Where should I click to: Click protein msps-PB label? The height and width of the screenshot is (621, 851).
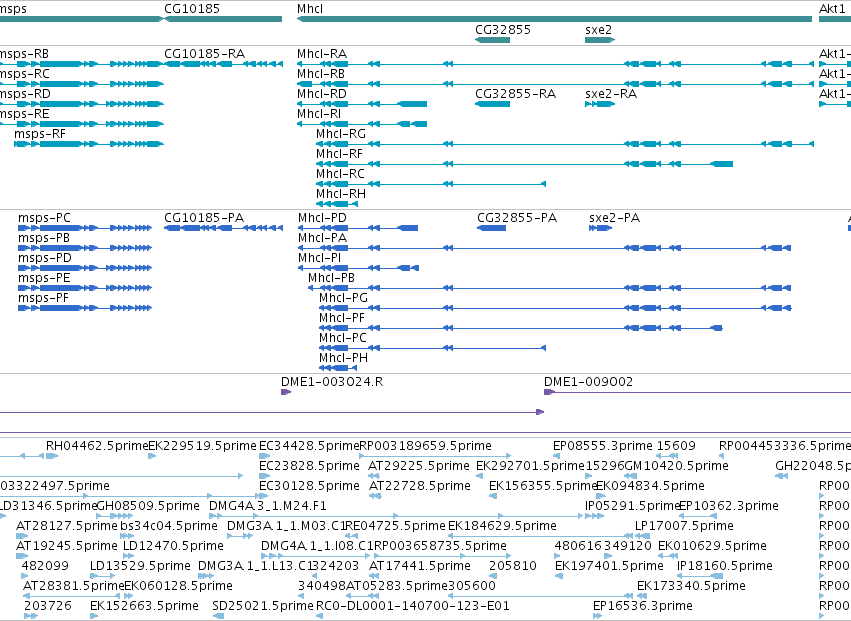(43, 238)
